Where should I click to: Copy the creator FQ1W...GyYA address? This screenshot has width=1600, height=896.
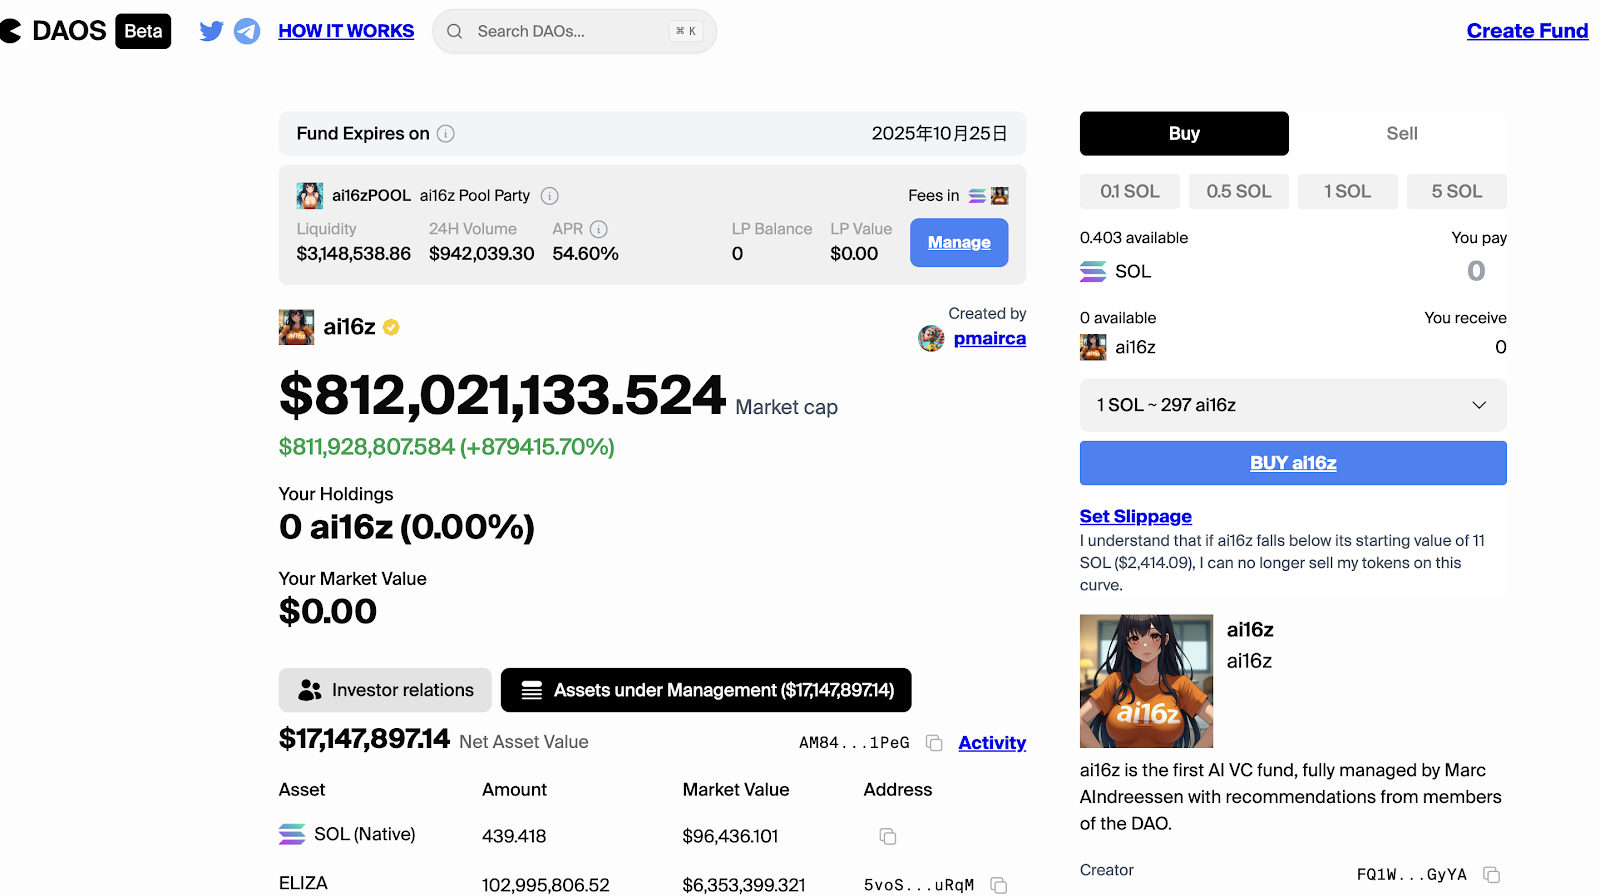[x=1491, y=875]
